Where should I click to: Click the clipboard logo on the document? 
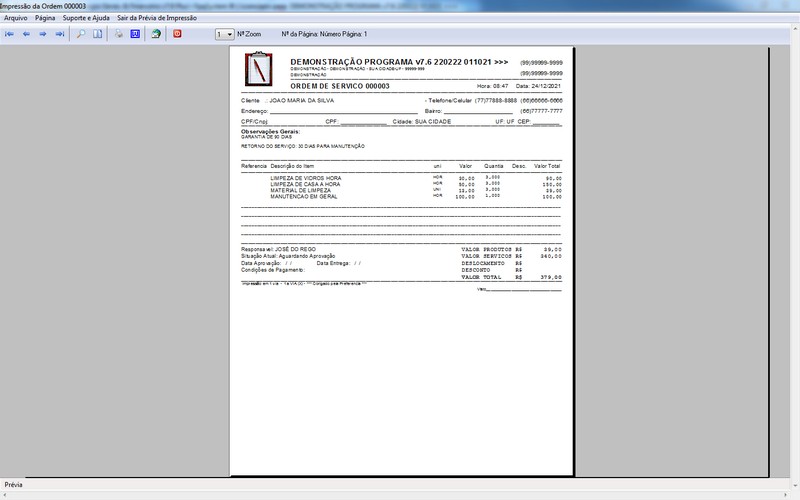(259, 69)
